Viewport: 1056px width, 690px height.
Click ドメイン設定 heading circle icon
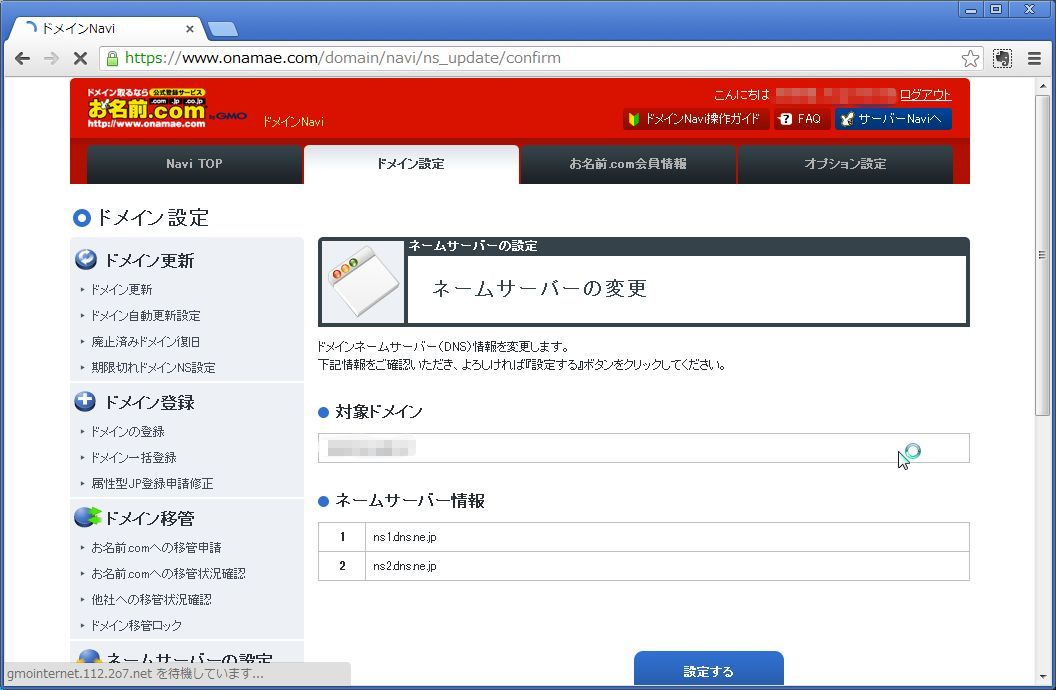click(81, 218)
